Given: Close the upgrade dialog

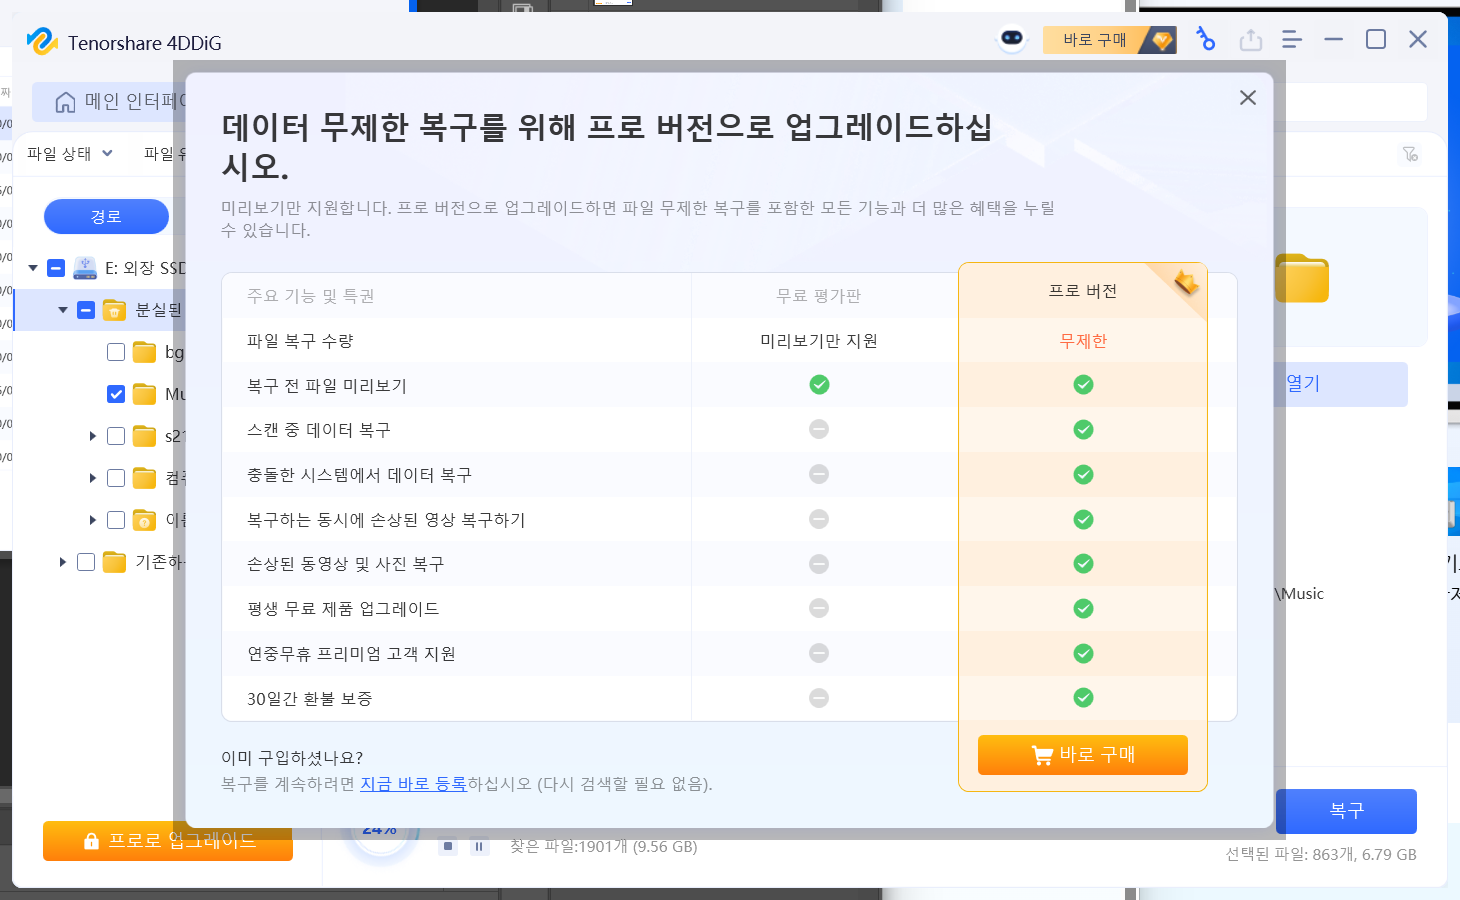Looking at the screenshot, I should [x=1247, y=97].
